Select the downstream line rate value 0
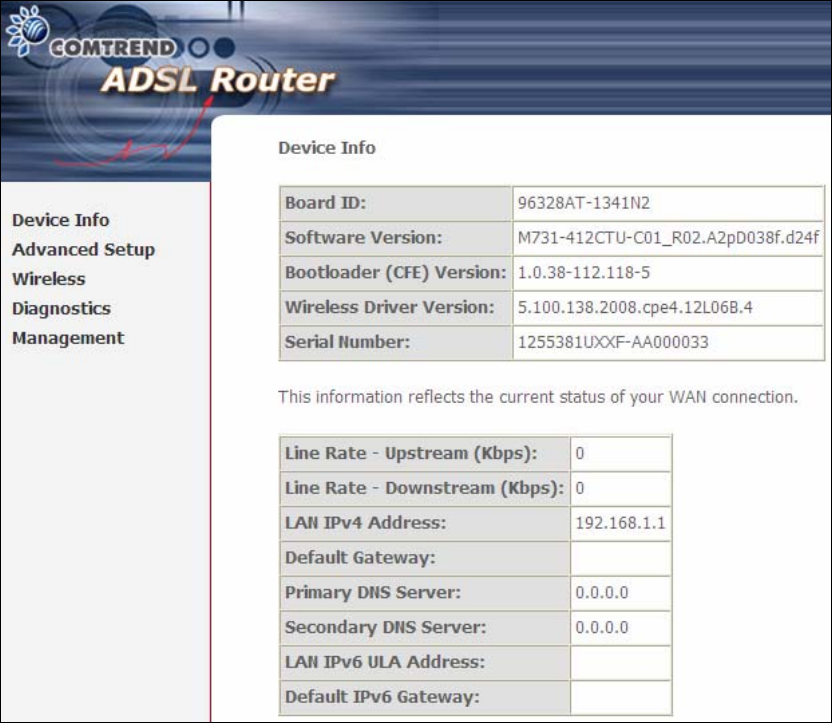832x723 pixels. tap(579, 489)
